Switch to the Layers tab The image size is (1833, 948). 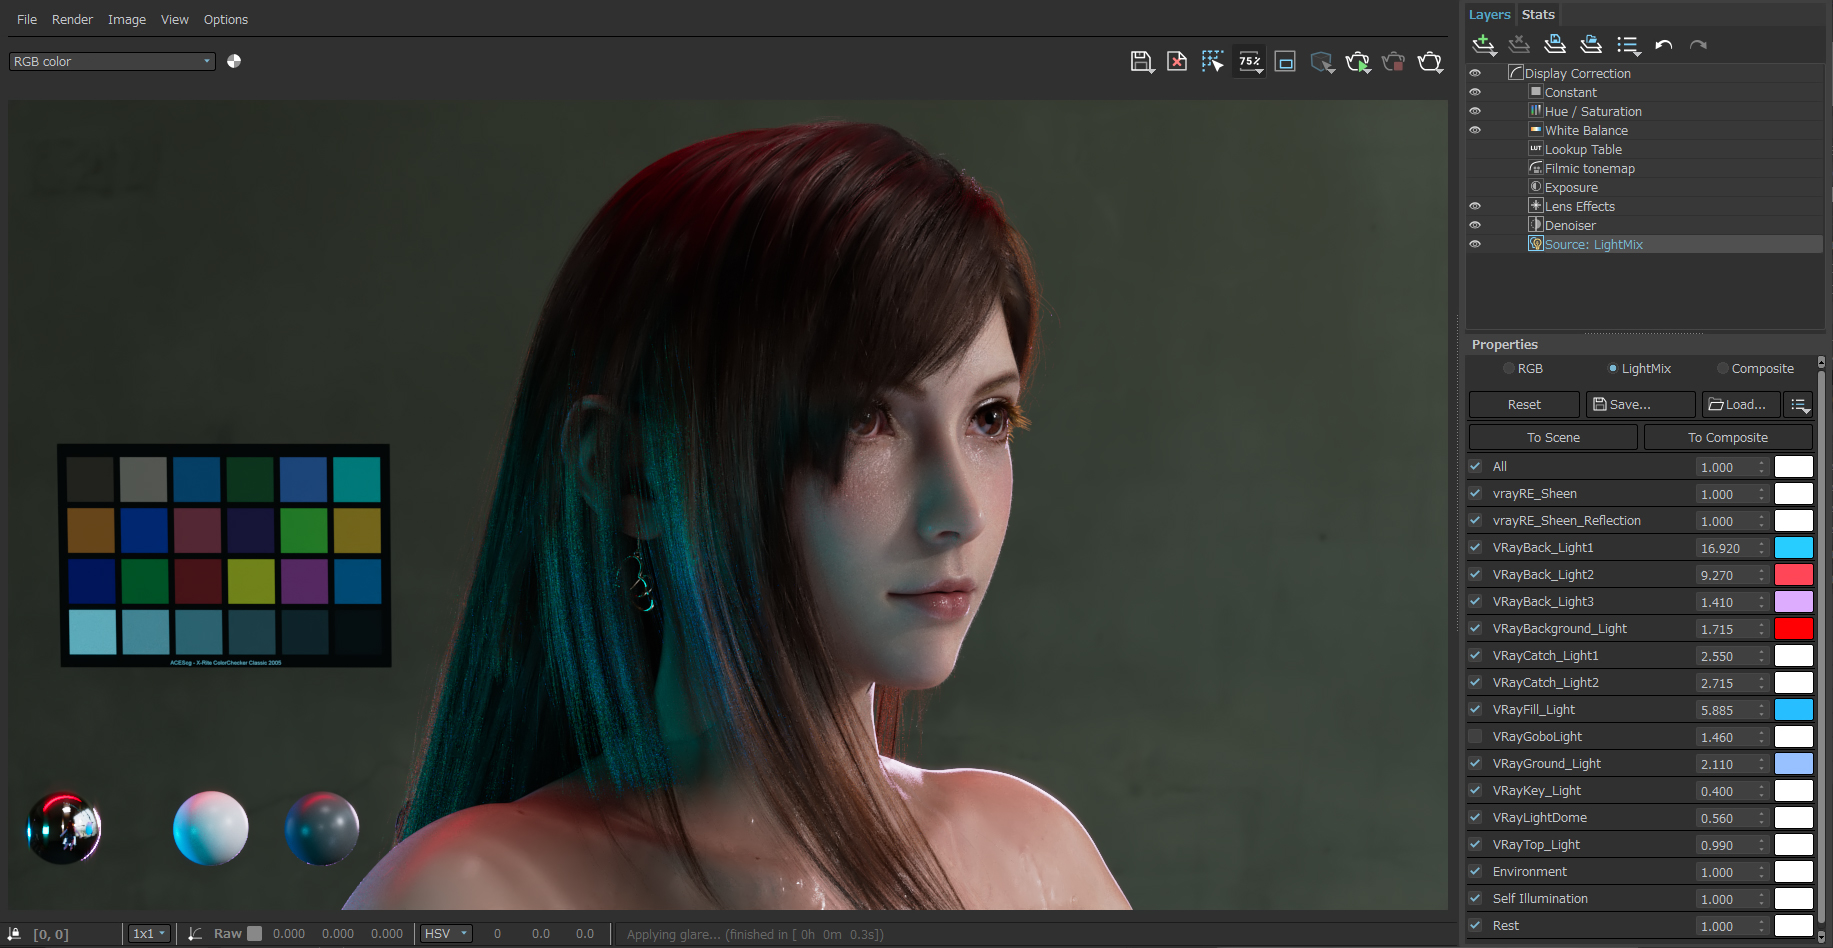click(x=1489, y=14)
